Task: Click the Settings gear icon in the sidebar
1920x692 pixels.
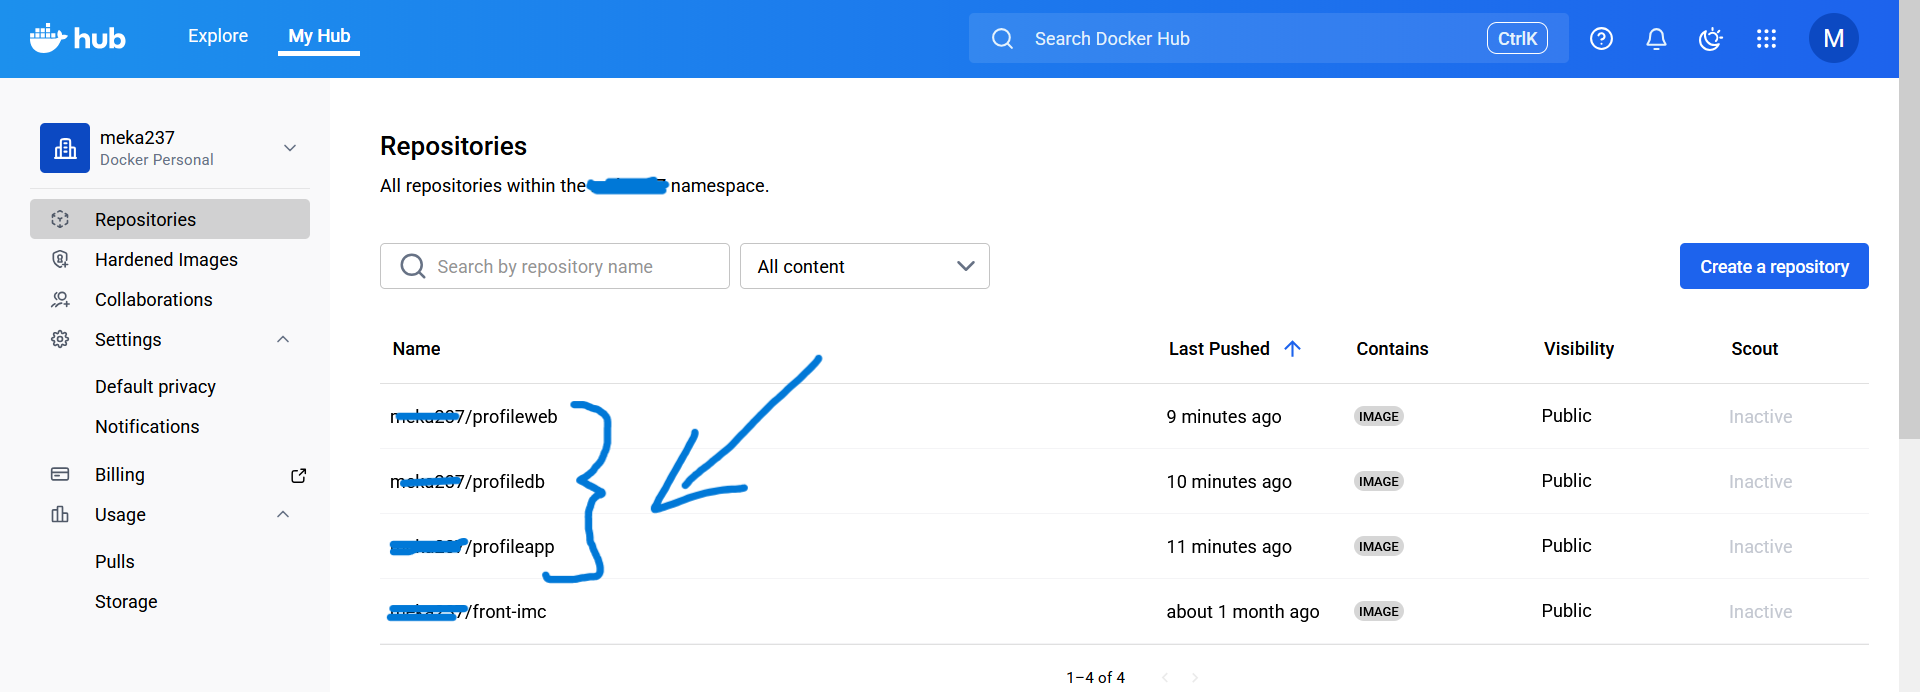Action: (x=60, y=339)
